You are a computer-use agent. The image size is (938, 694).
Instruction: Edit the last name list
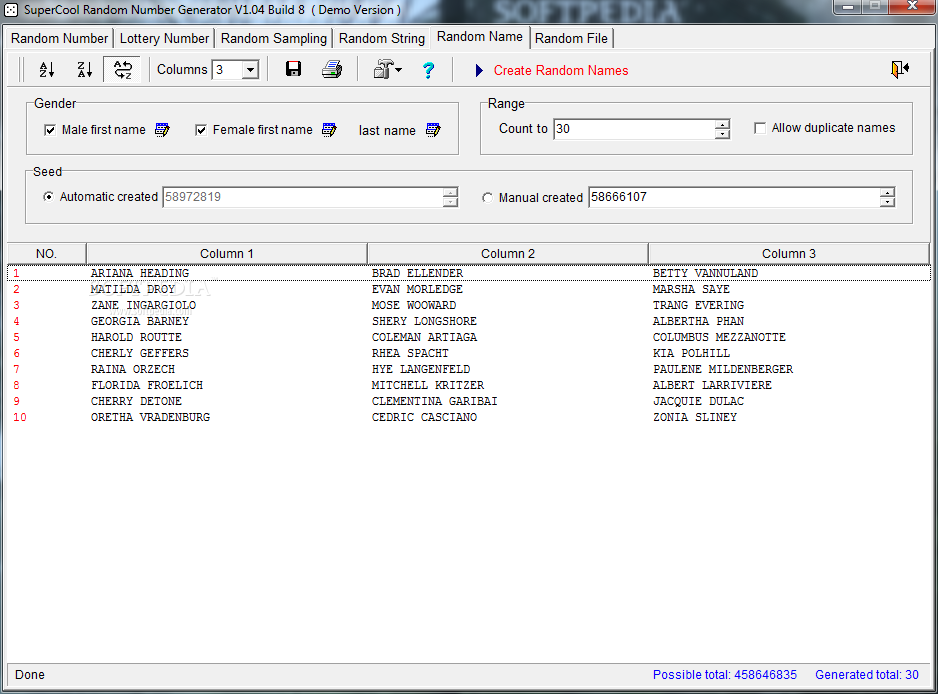point(433,130)
